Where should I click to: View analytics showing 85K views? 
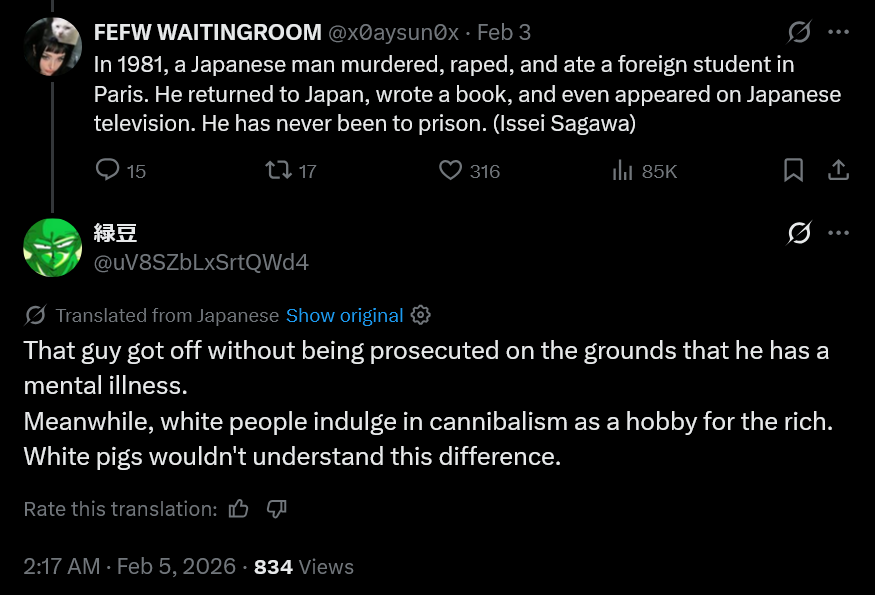point(622,171)
